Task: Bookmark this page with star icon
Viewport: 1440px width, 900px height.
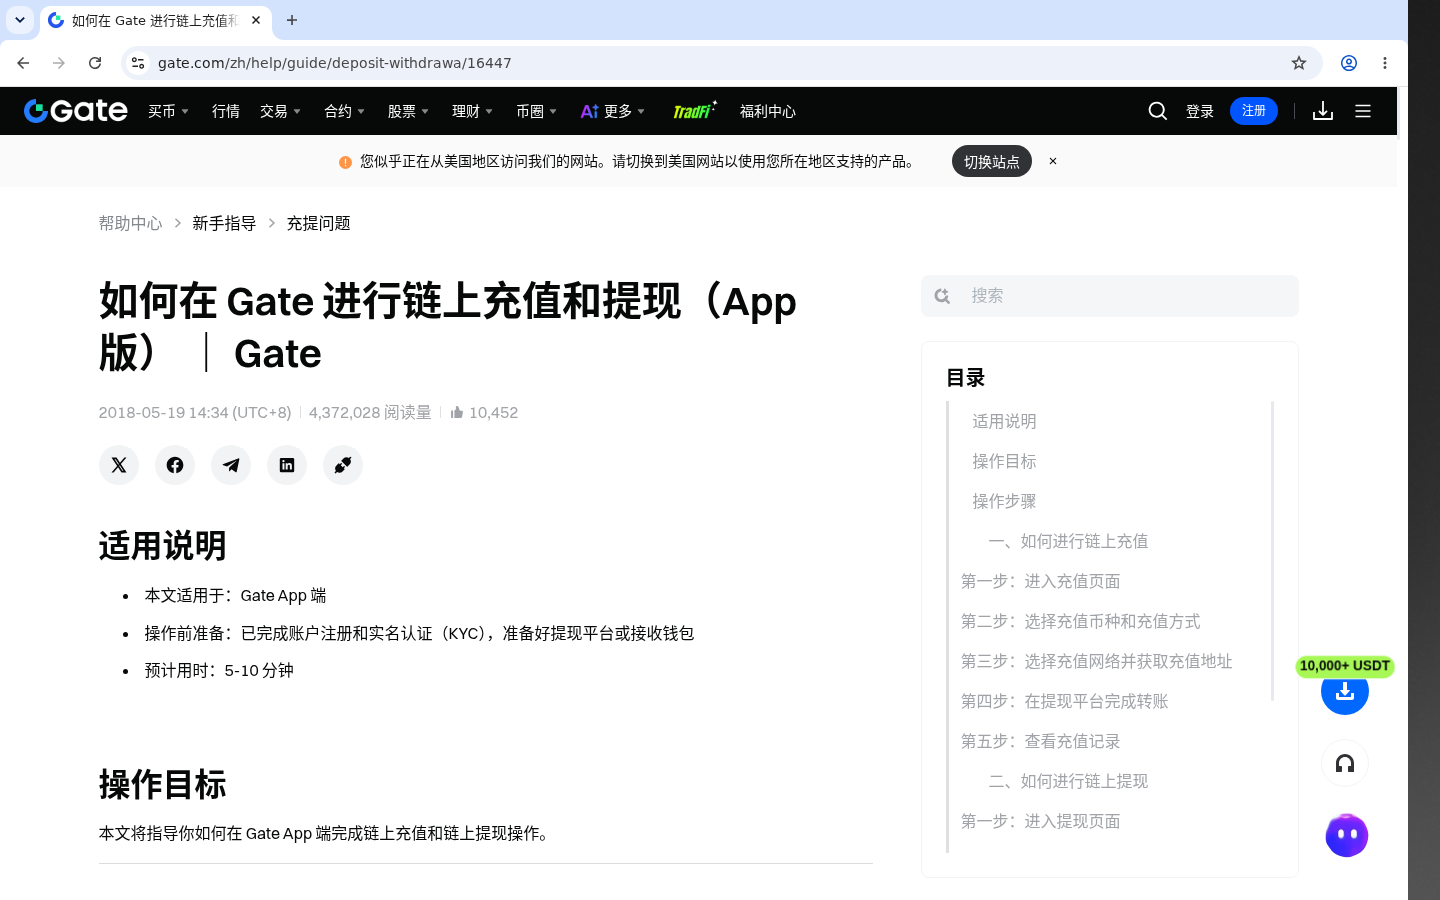Action: pyautogui.click(x=1299, y=63)
